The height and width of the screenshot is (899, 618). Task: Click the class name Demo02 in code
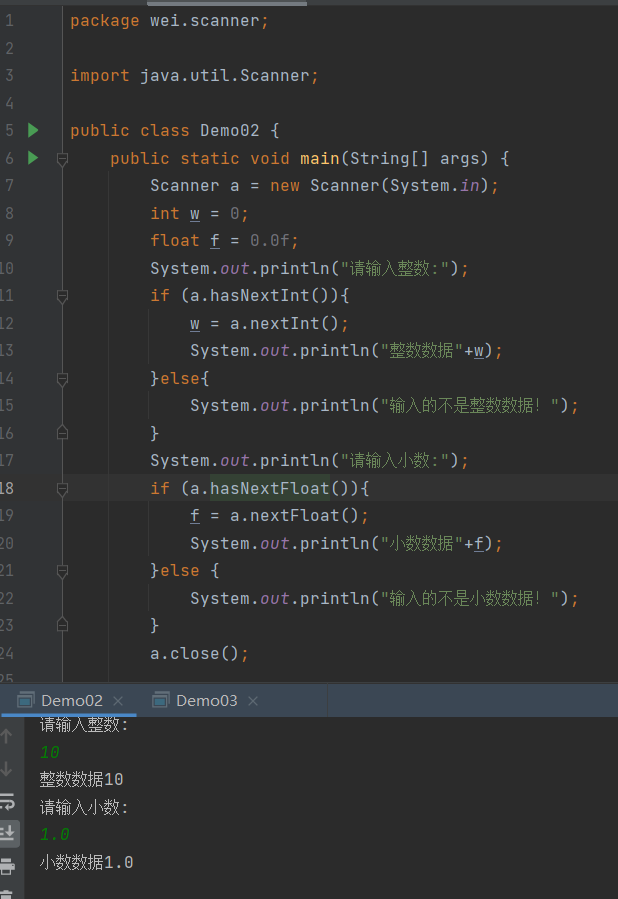pos(229,131)
